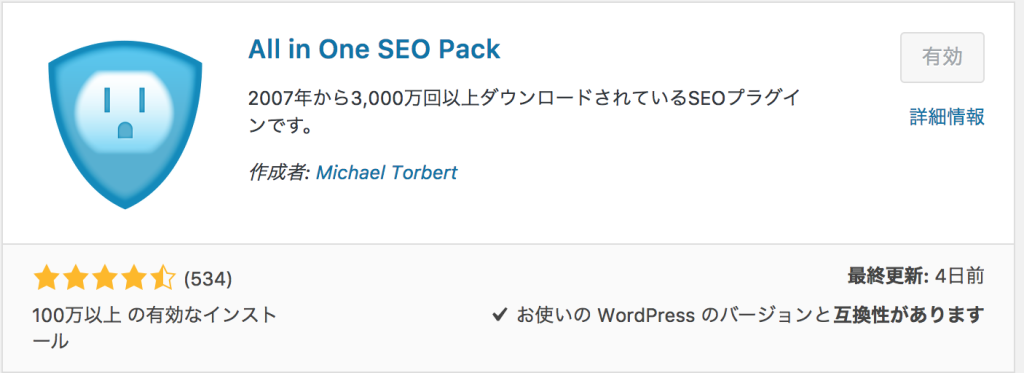Click the fourth gold rating star

pos(133,279)
